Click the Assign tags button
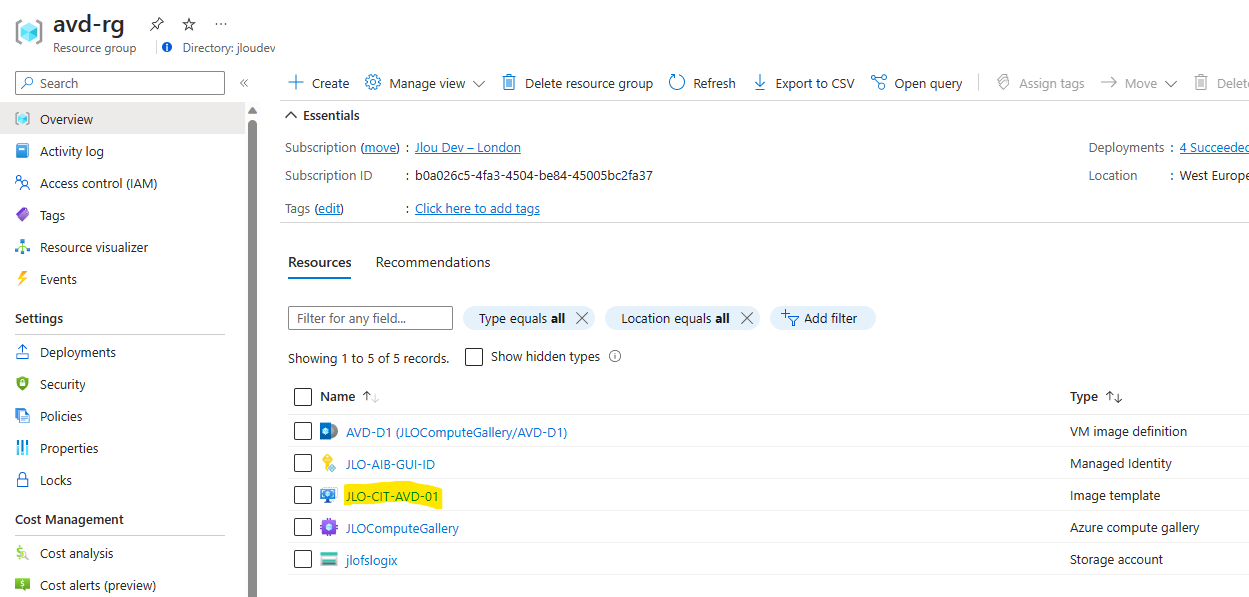The image size is (1249, 597). (1040, 83)
